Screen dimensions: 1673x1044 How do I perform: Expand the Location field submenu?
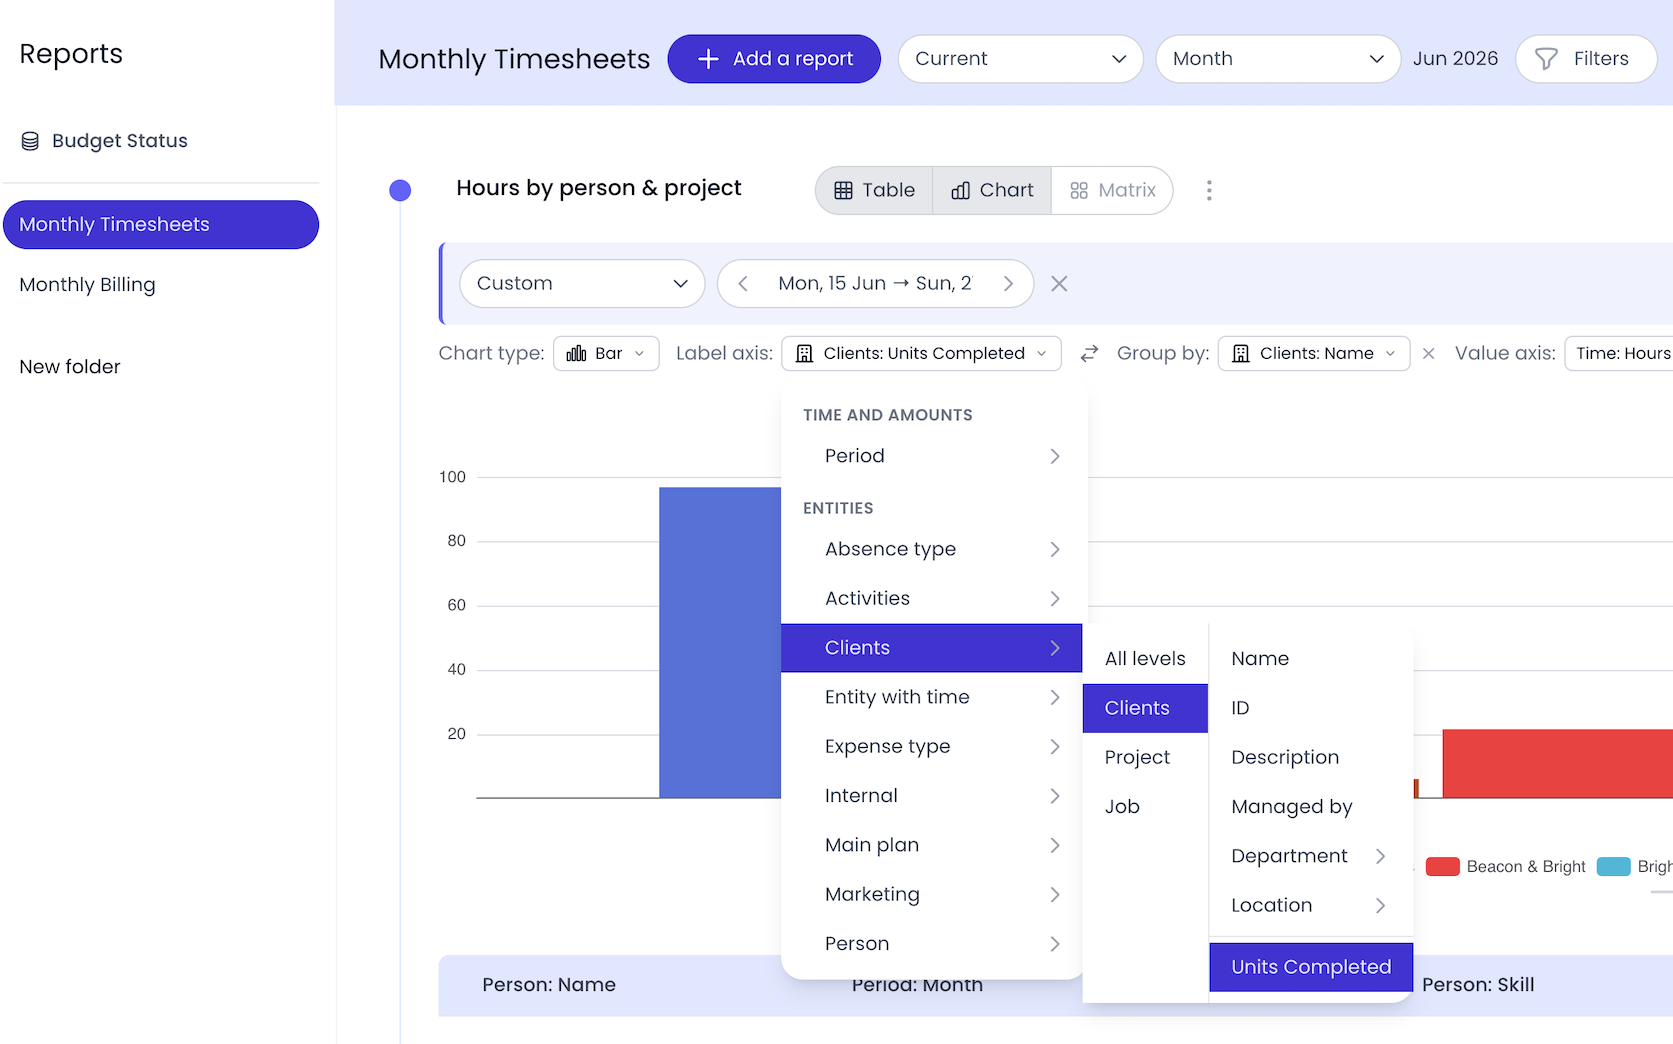click(x=1311, y=905)
